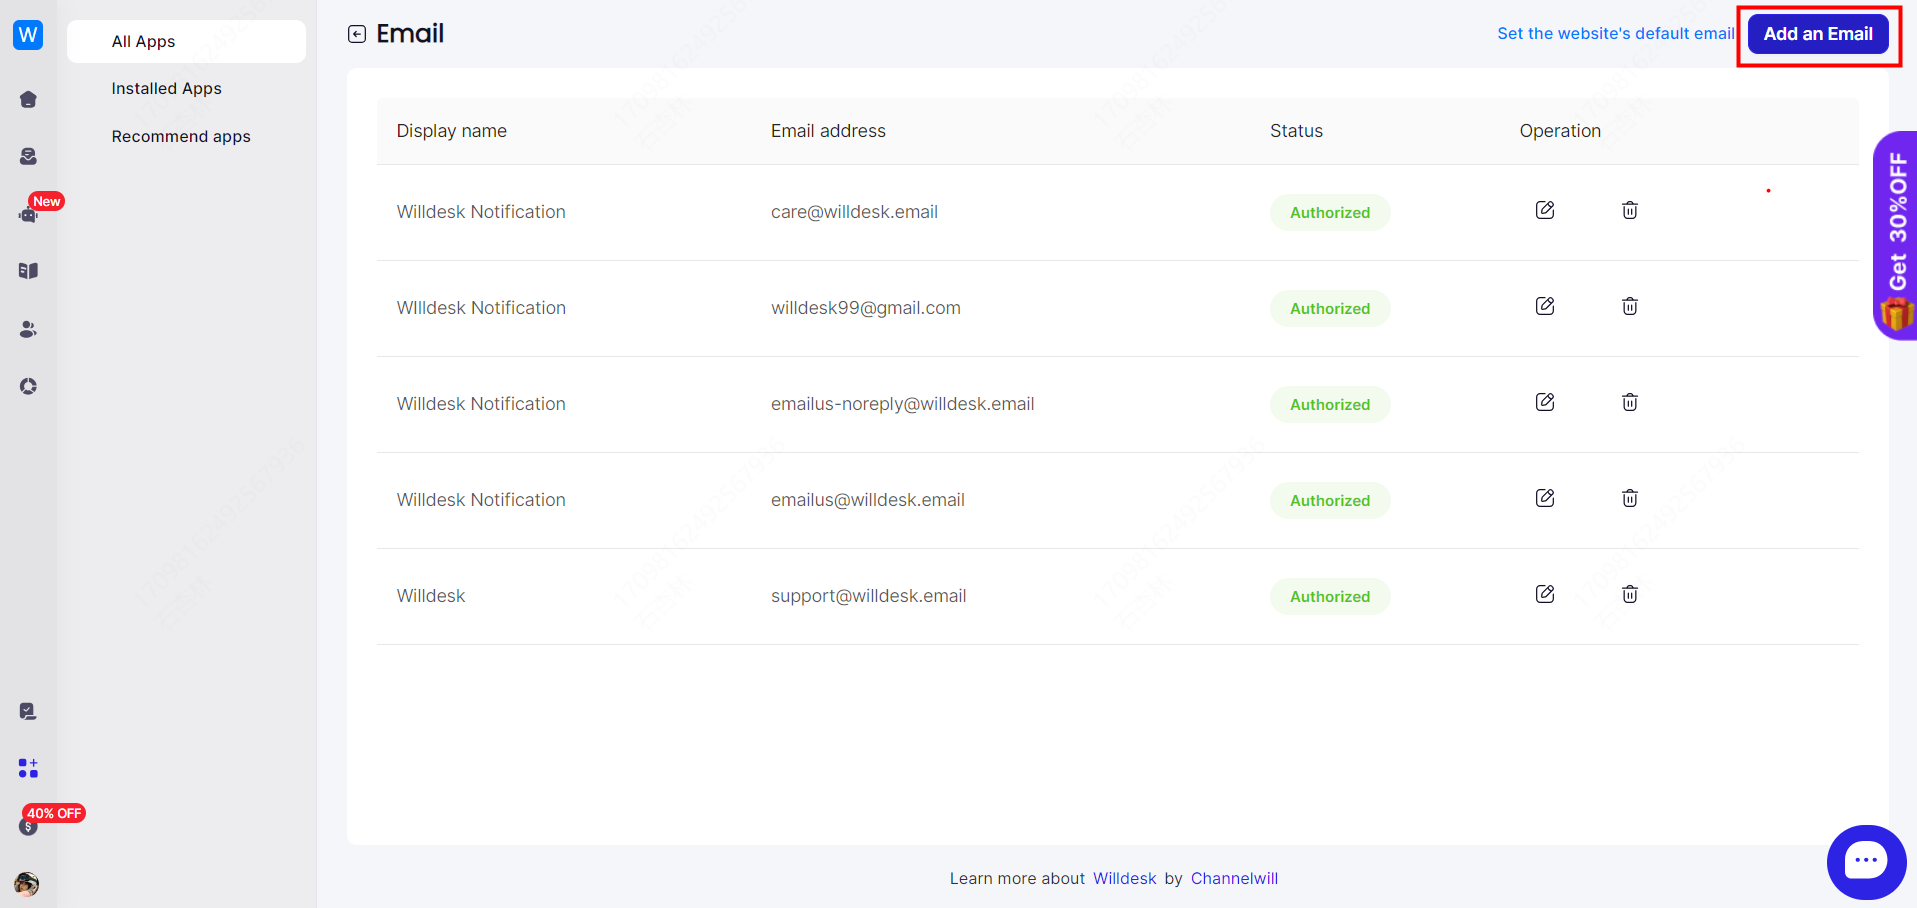This screenshot has height=908, width=1917.
Task: Open the checklist icon near sidebar bottom
Action: 28,711
